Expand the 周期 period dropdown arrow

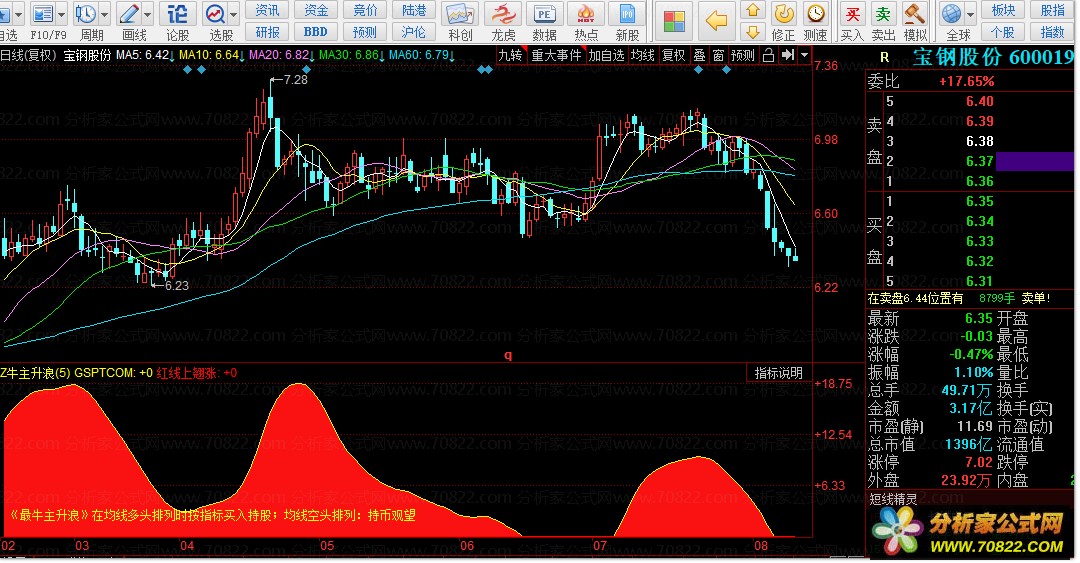pos(105,14)
